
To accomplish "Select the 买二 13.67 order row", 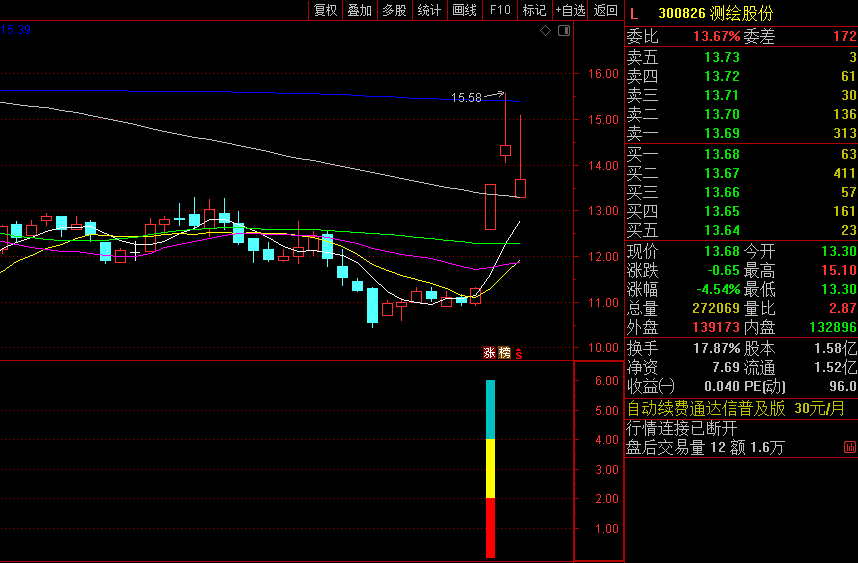I will click(741, 173).
